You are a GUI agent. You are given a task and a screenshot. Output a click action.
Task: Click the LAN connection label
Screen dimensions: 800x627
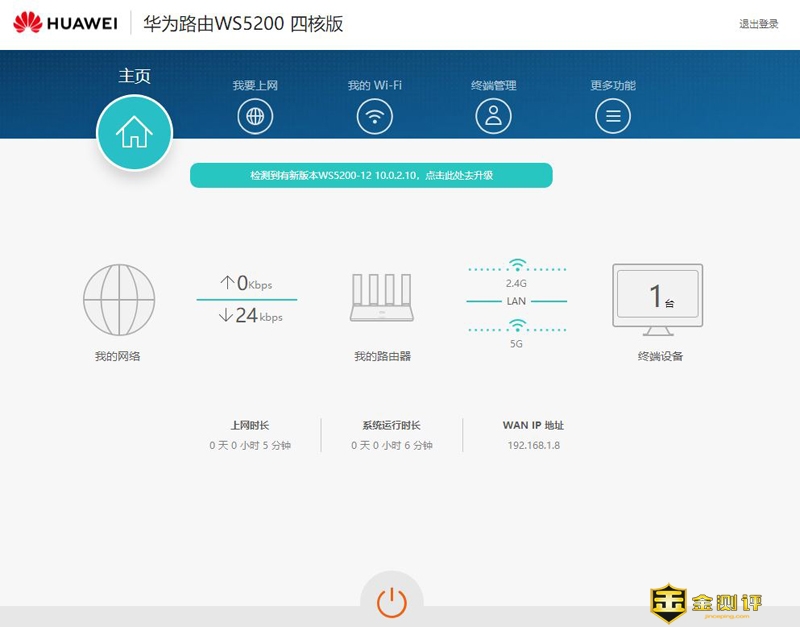click(516, 301)
